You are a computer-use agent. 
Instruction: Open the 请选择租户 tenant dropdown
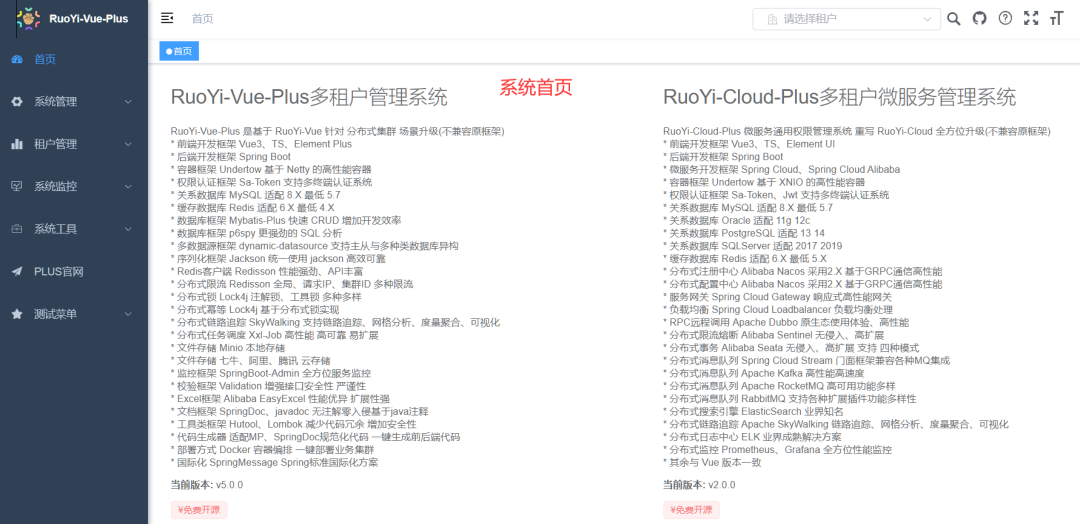846,19
